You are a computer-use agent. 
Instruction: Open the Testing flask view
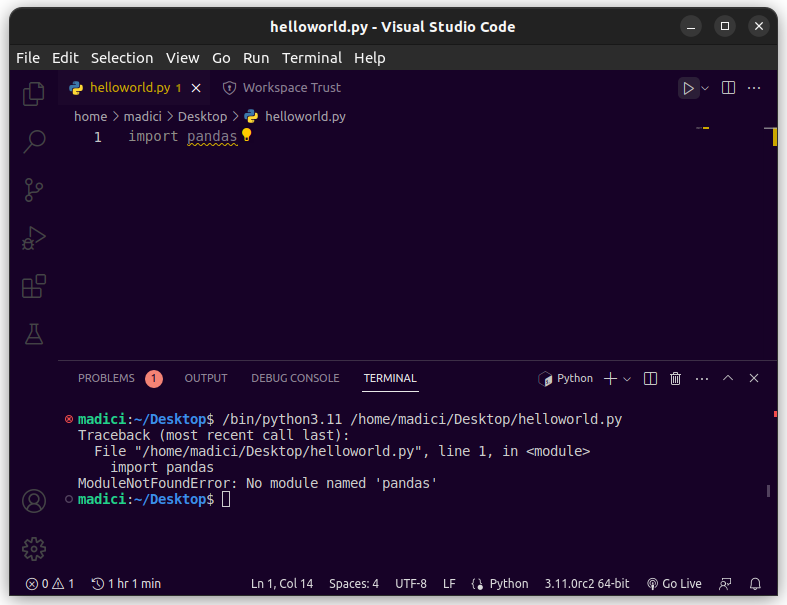pyautogui.click(x=34, y=334)
